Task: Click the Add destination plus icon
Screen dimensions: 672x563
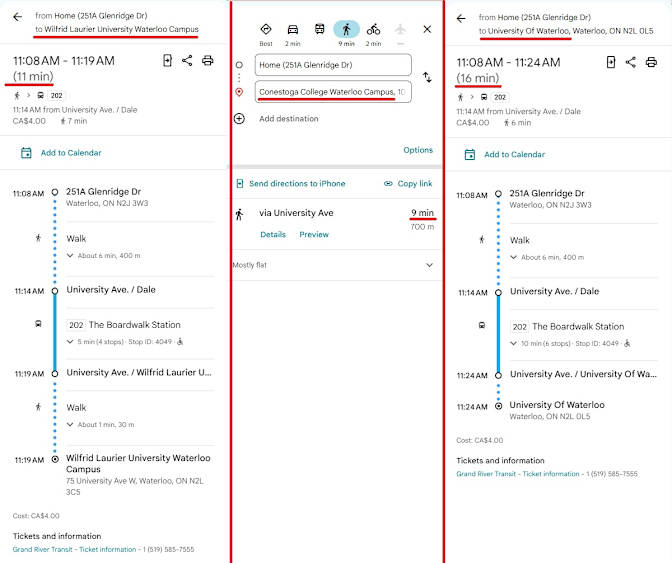Action: click(239, 119)
